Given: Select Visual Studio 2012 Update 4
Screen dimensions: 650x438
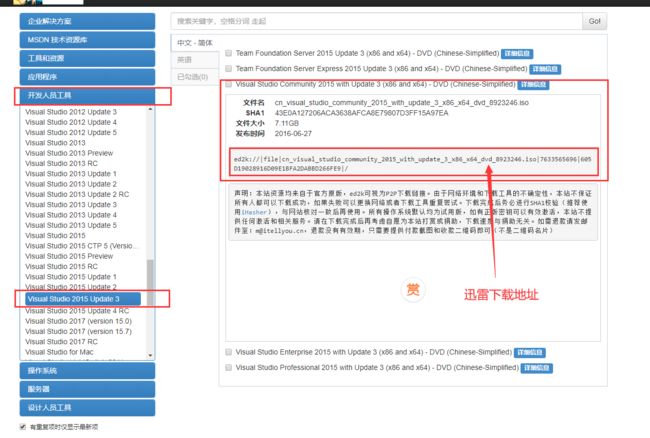Looking at the screenshot, I should tap(71, 122).
